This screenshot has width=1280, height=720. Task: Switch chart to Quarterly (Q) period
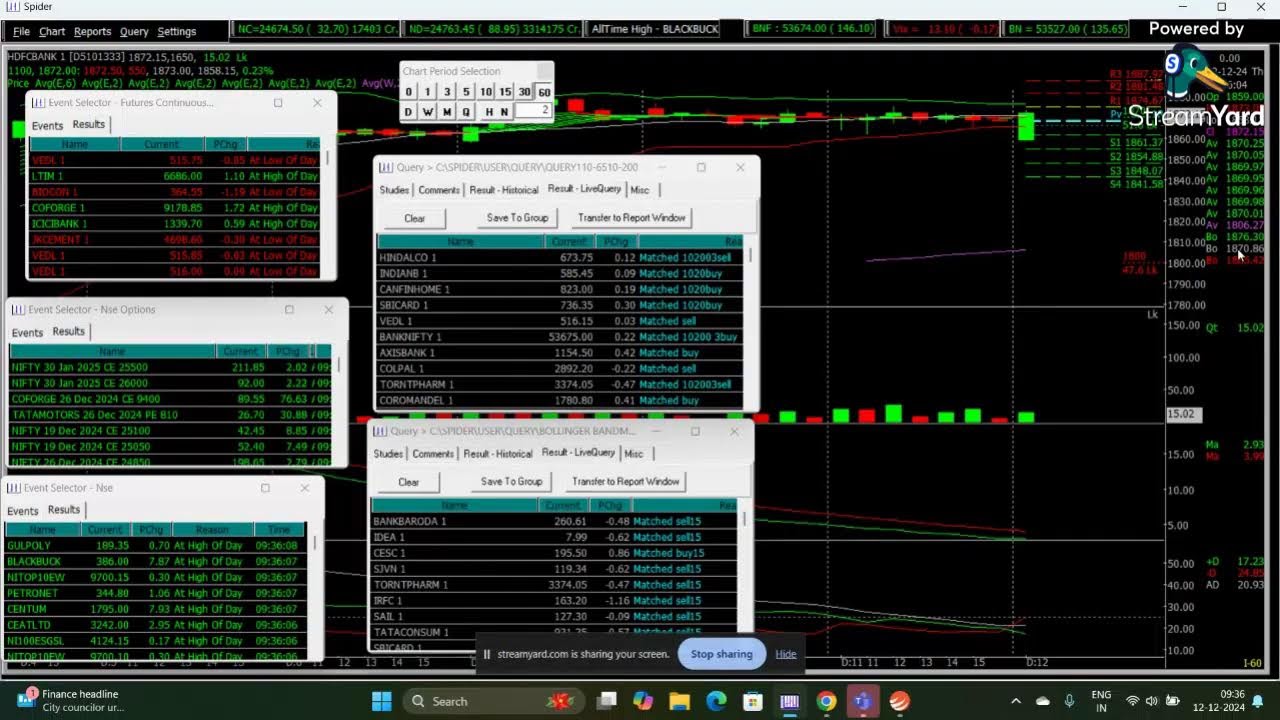coord(466,111)
